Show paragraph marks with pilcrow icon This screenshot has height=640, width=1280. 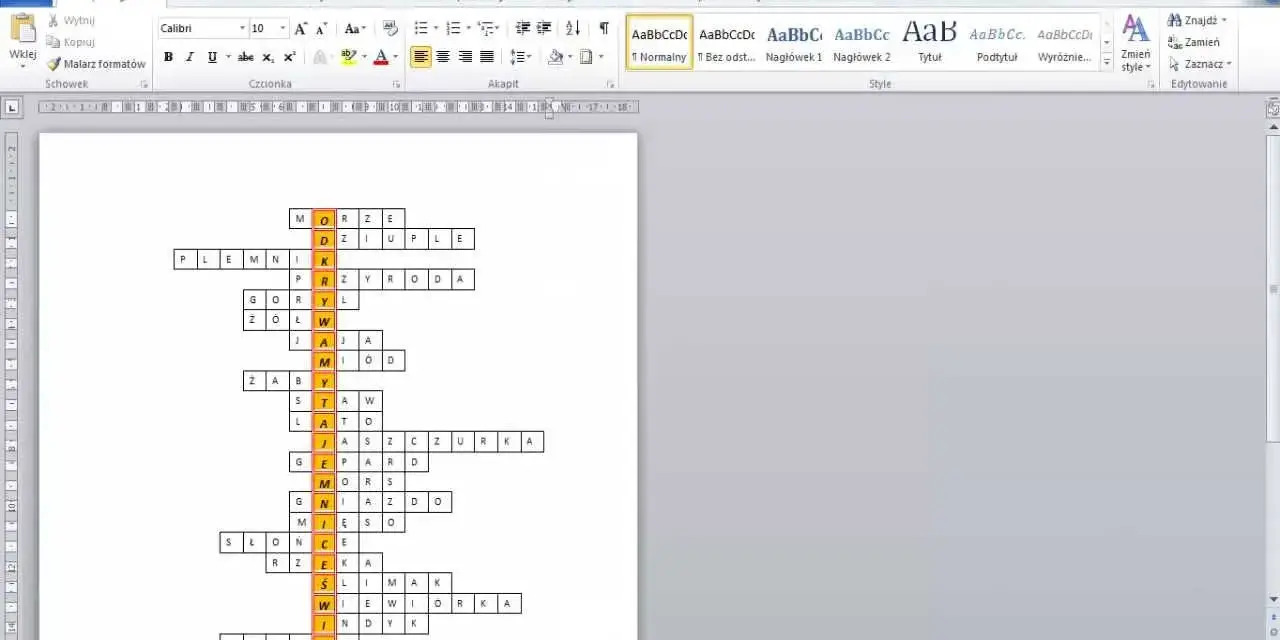click(604, 29)
